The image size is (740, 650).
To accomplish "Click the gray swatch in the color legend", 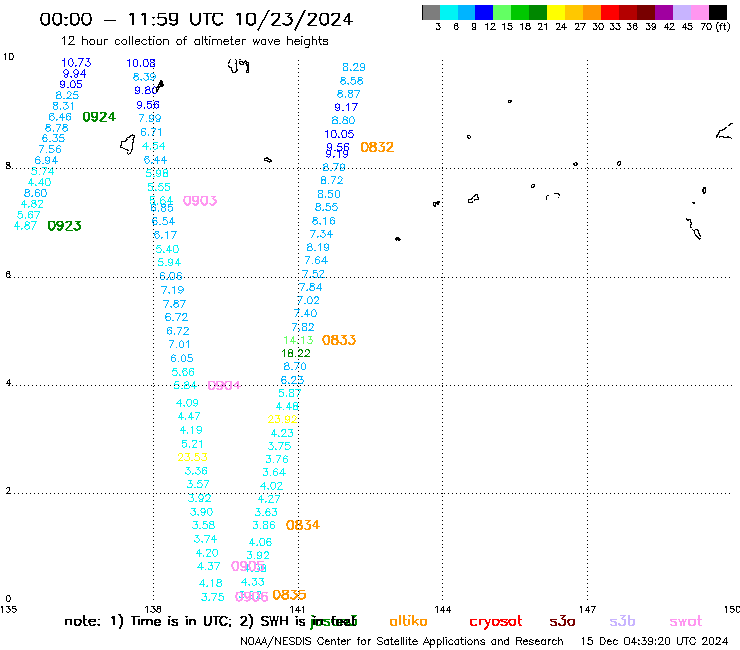I will pos(431,12).
